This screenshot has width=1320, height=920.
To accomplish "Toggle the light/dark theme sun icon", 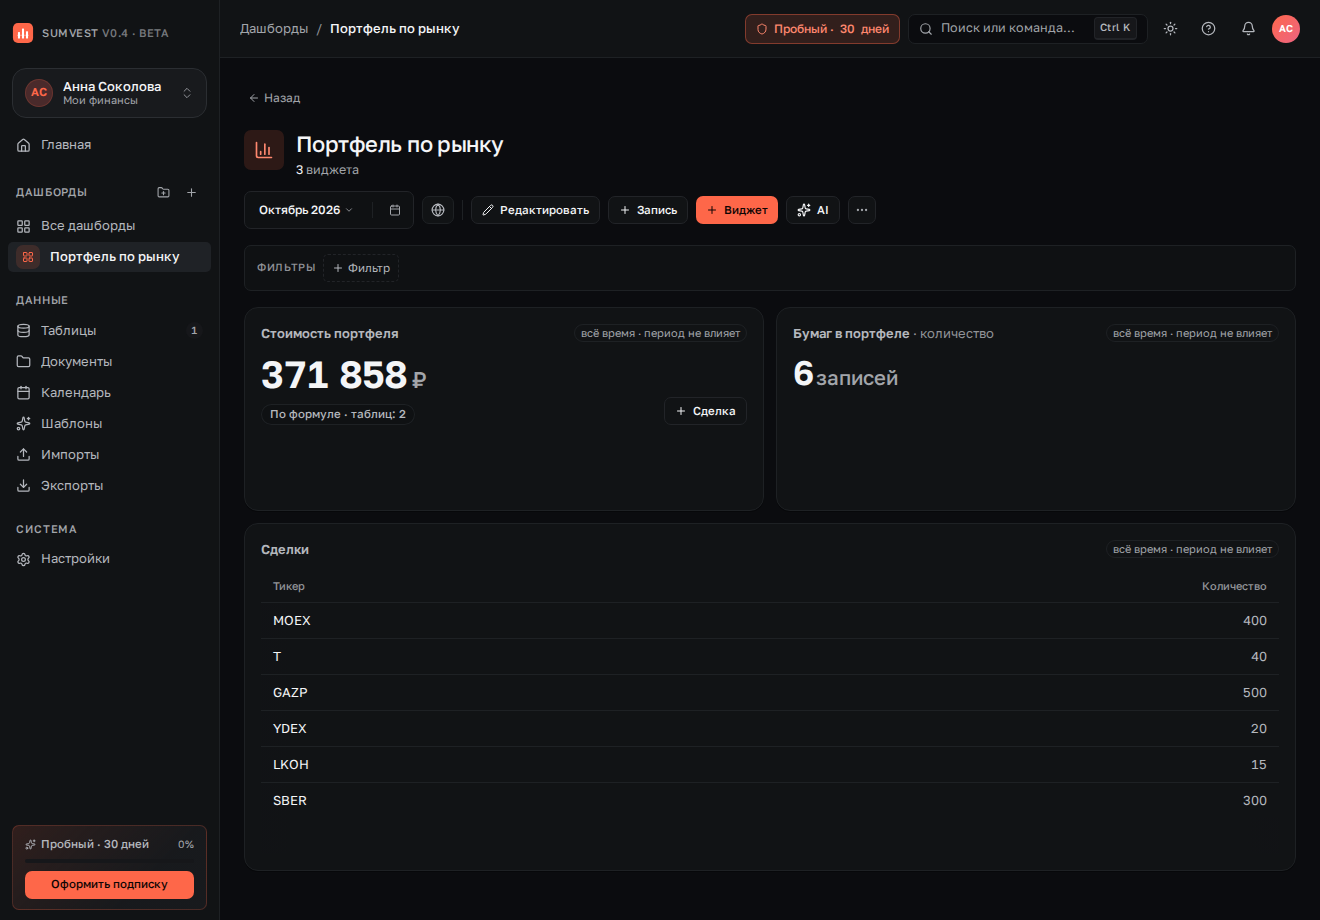I will pyautogui.click(x=1170, y=29).
